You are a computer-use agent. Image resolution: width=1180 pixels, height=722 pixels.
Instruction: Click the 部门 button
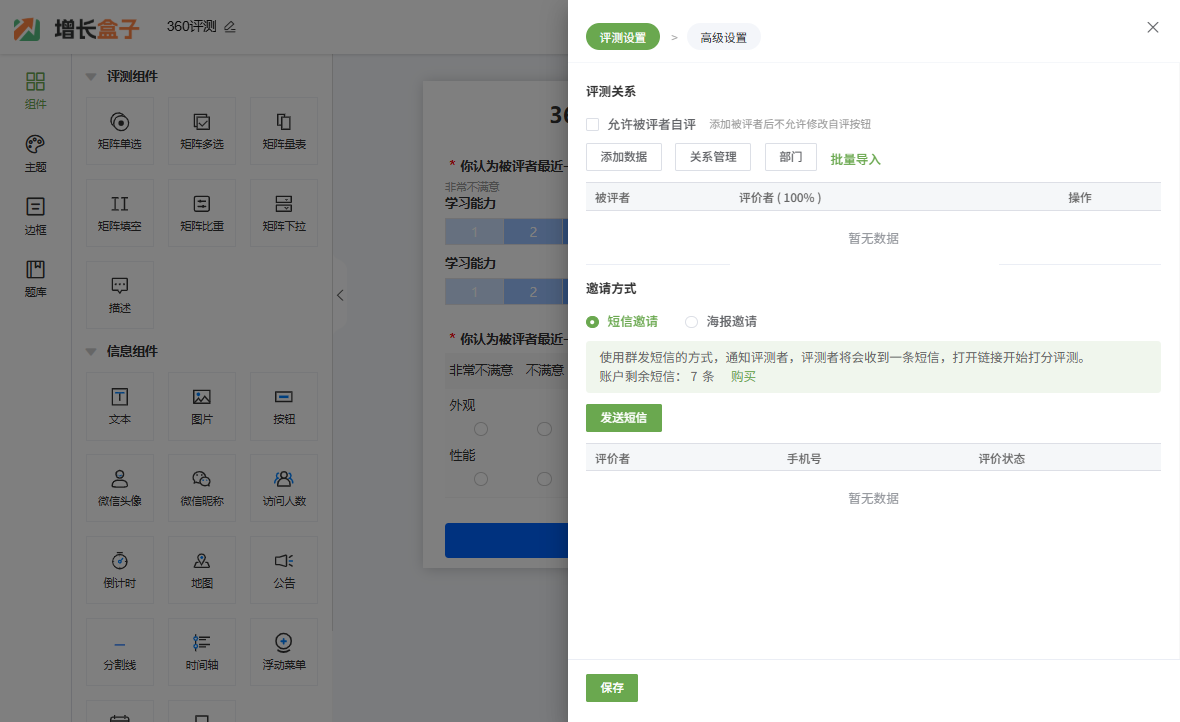[790, 157]
